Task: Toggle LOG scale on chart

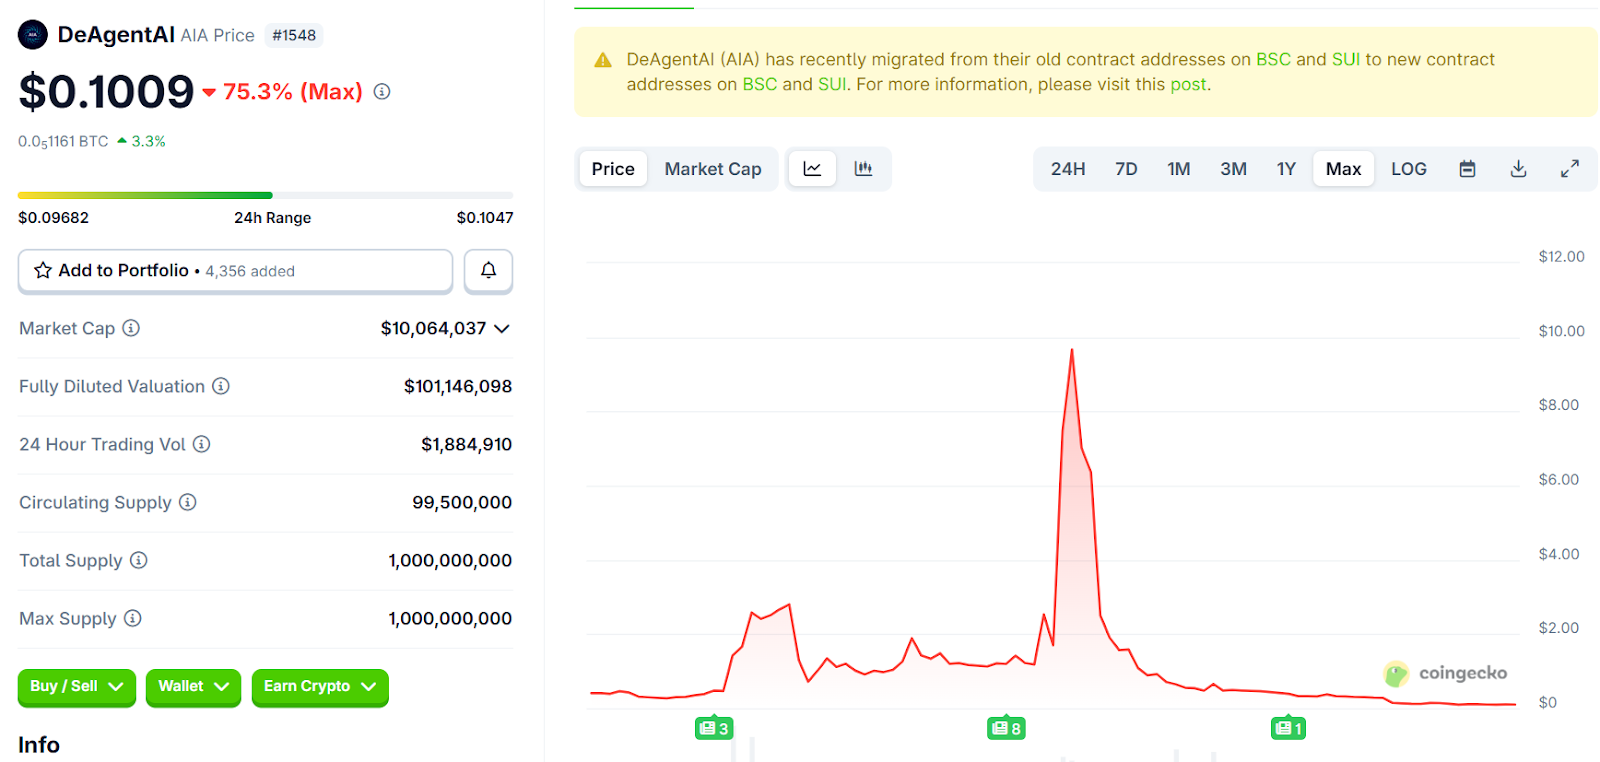Action: click(x=1408, y=169)
